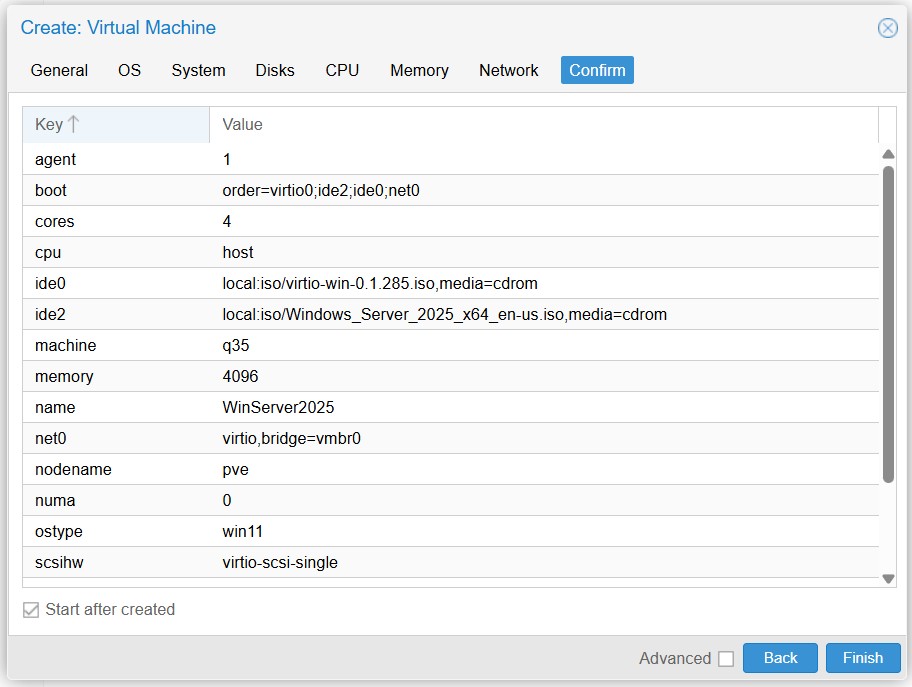Select the boot order row
912x687 pixels.
[x=320, y=190]
